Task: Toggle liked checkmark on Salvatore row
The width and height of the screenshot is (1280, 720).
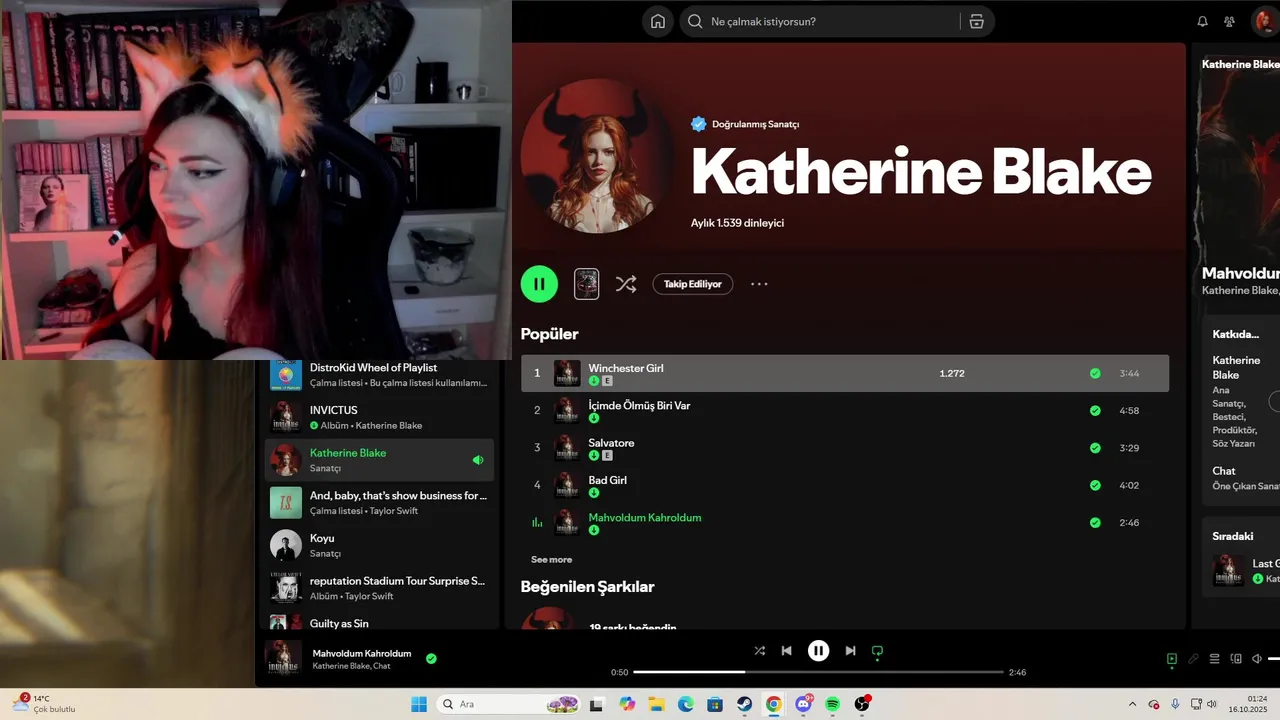Action: coord(1095,448)
